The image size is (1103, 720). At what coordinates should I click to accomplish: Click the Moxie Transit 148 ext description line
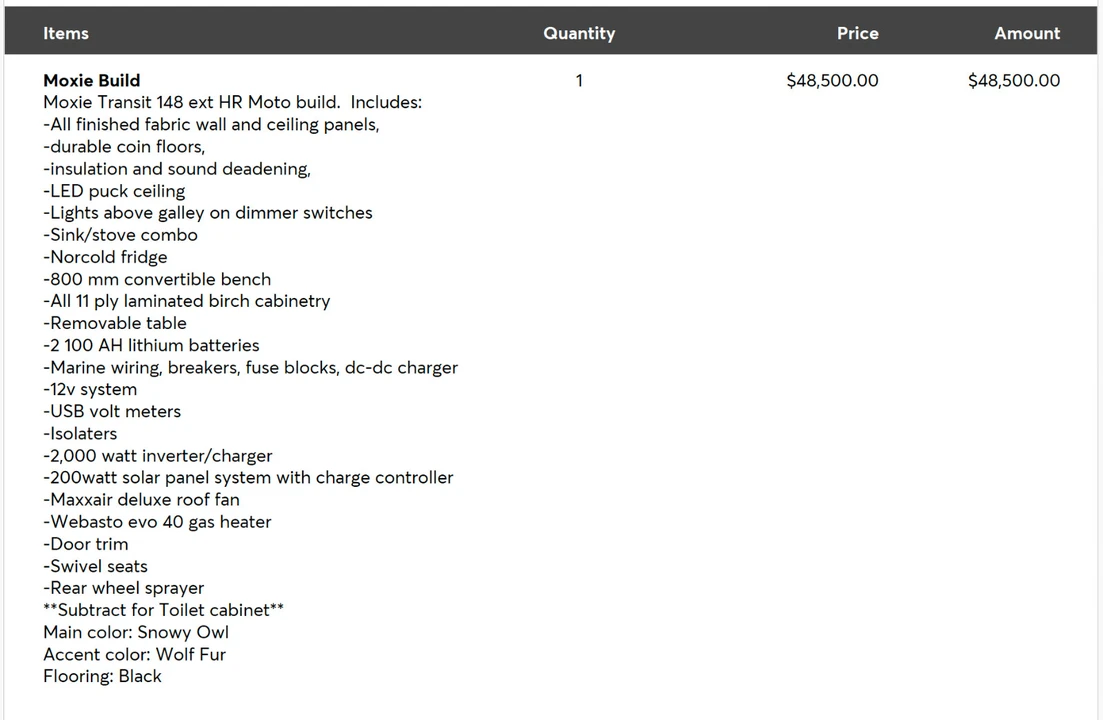[232, 102]
